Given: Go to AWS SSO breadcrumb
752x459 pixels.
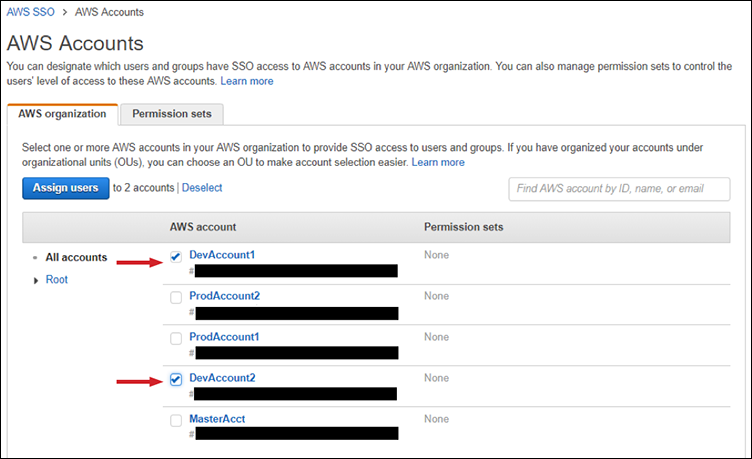Looking at the screenshot, I should (x=30, y=12).
